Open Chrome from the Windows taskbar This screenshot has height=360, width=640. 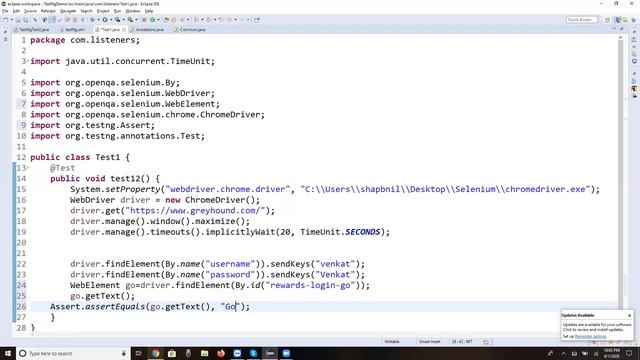pos(155,353)
